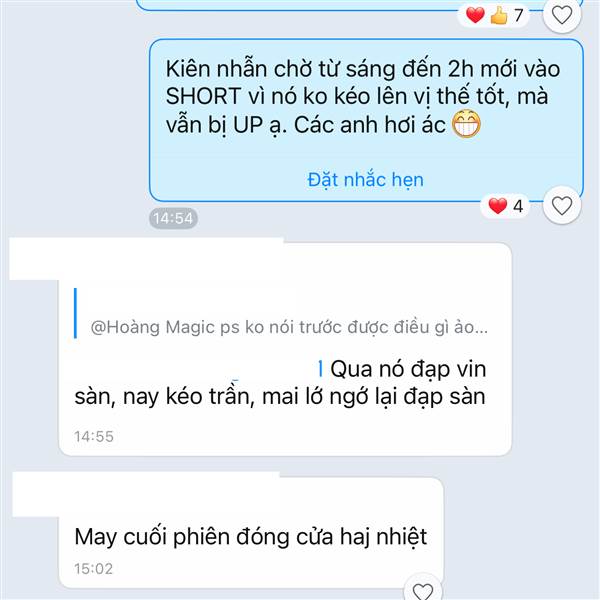Click thumbs-up emoji in the 7-reaction pill
Screen dimensions: 600x600
click(x=499, y=16)
